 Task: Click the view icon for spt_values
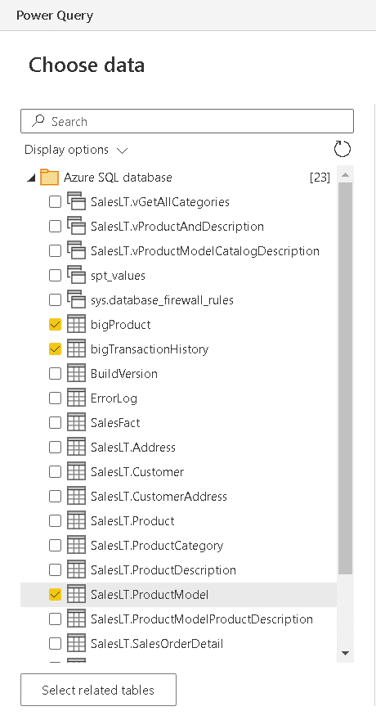[x=76, y=276]
